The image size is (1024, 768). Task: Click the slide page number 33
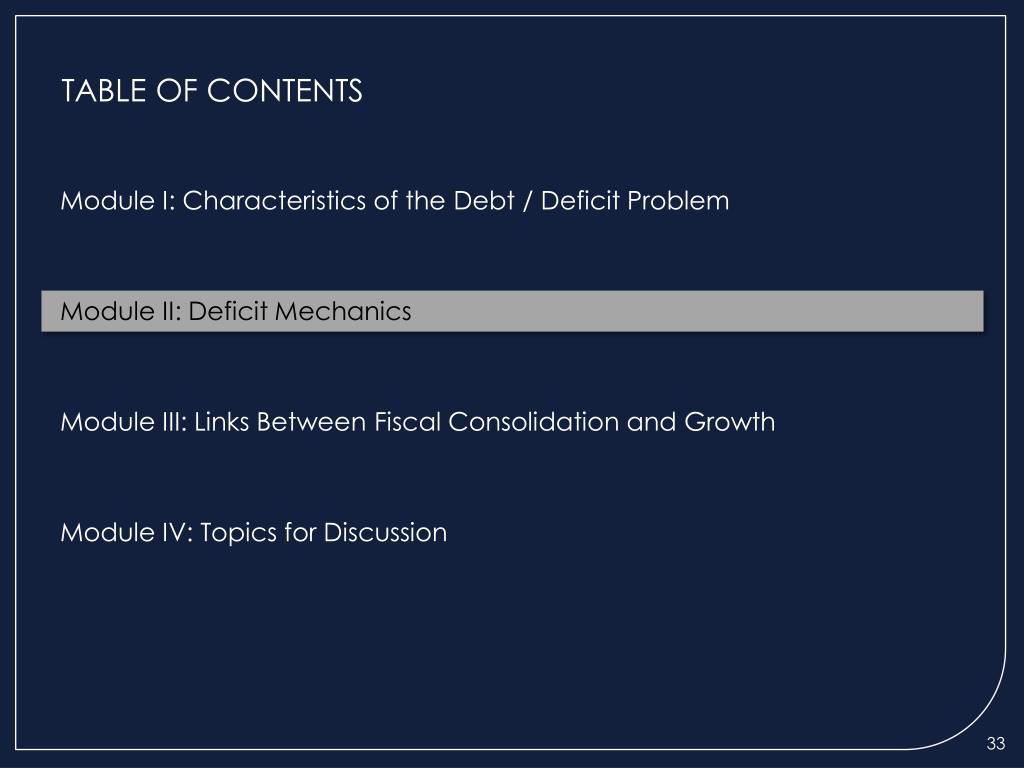click(996, 743)
